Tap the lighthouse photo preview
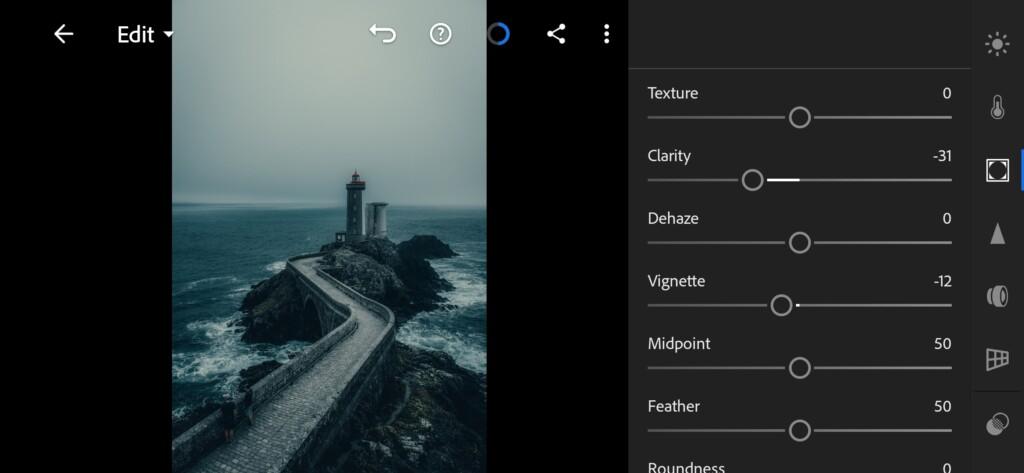The height and width of the screenshot is (473, 1024). pyautogui.click(x=329, y=236)
